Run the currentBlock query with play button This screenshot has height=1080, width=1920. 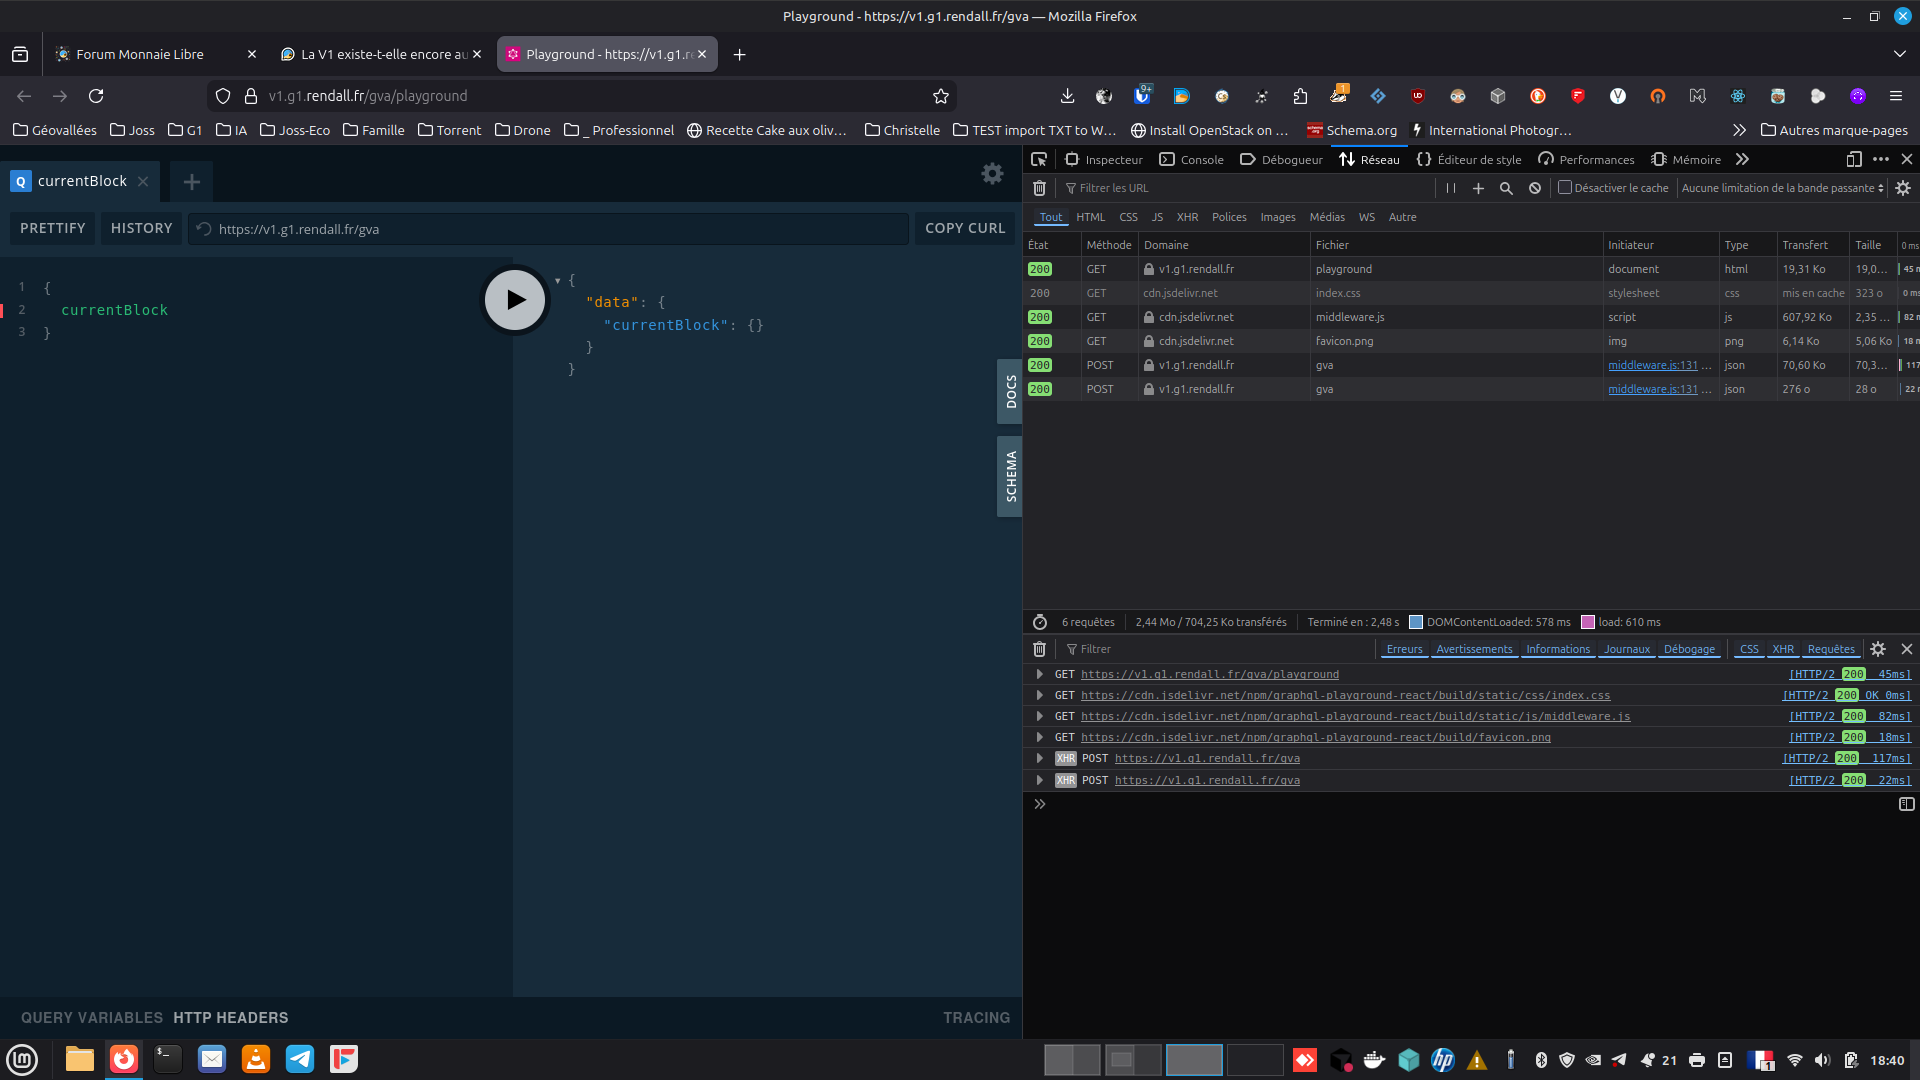[x=514, y=300]
